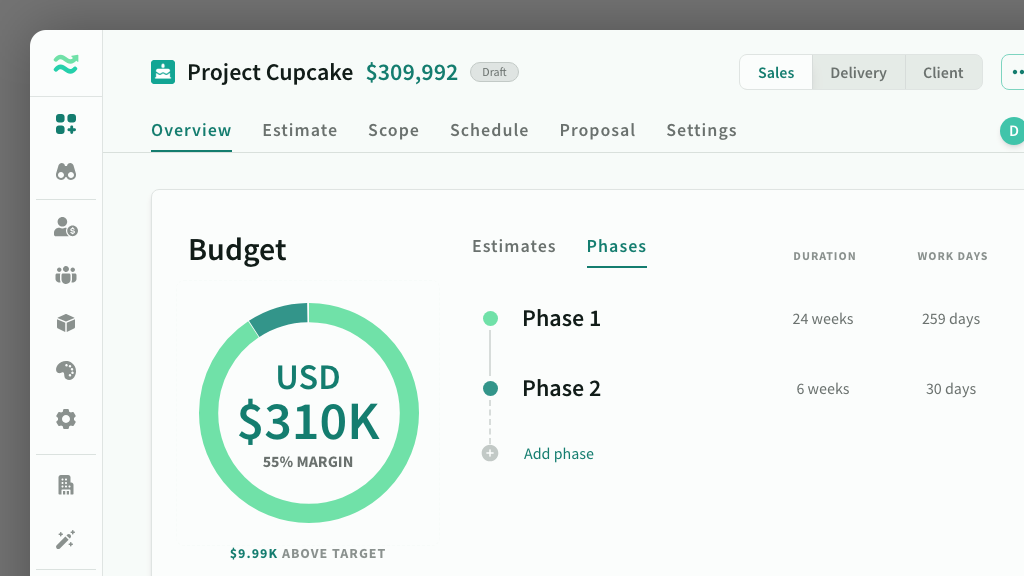Image resolution: width=1024 pixels, height=576 pixels.
Task: Open the color palette icon
Action: click(x=66, y=371)
